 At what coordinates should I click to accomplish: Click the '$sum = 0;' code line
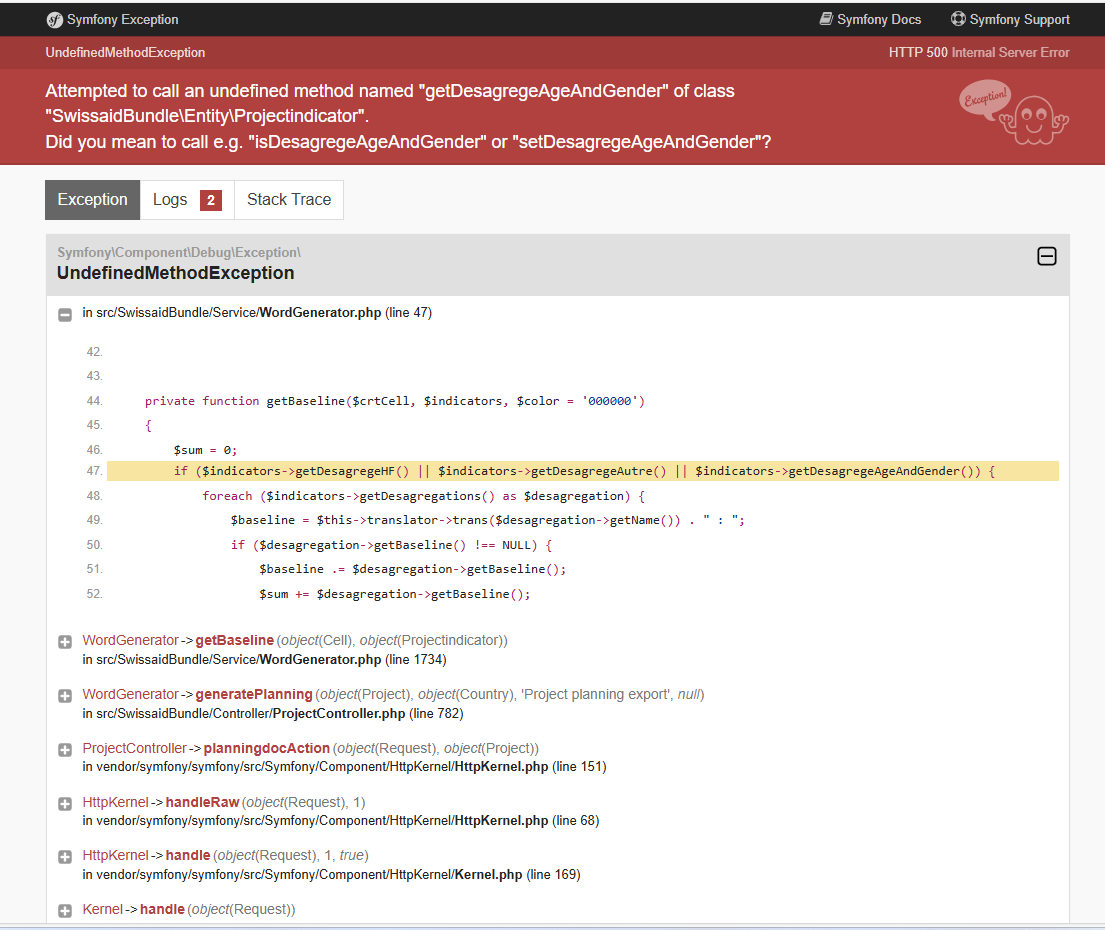pos(205,450)
